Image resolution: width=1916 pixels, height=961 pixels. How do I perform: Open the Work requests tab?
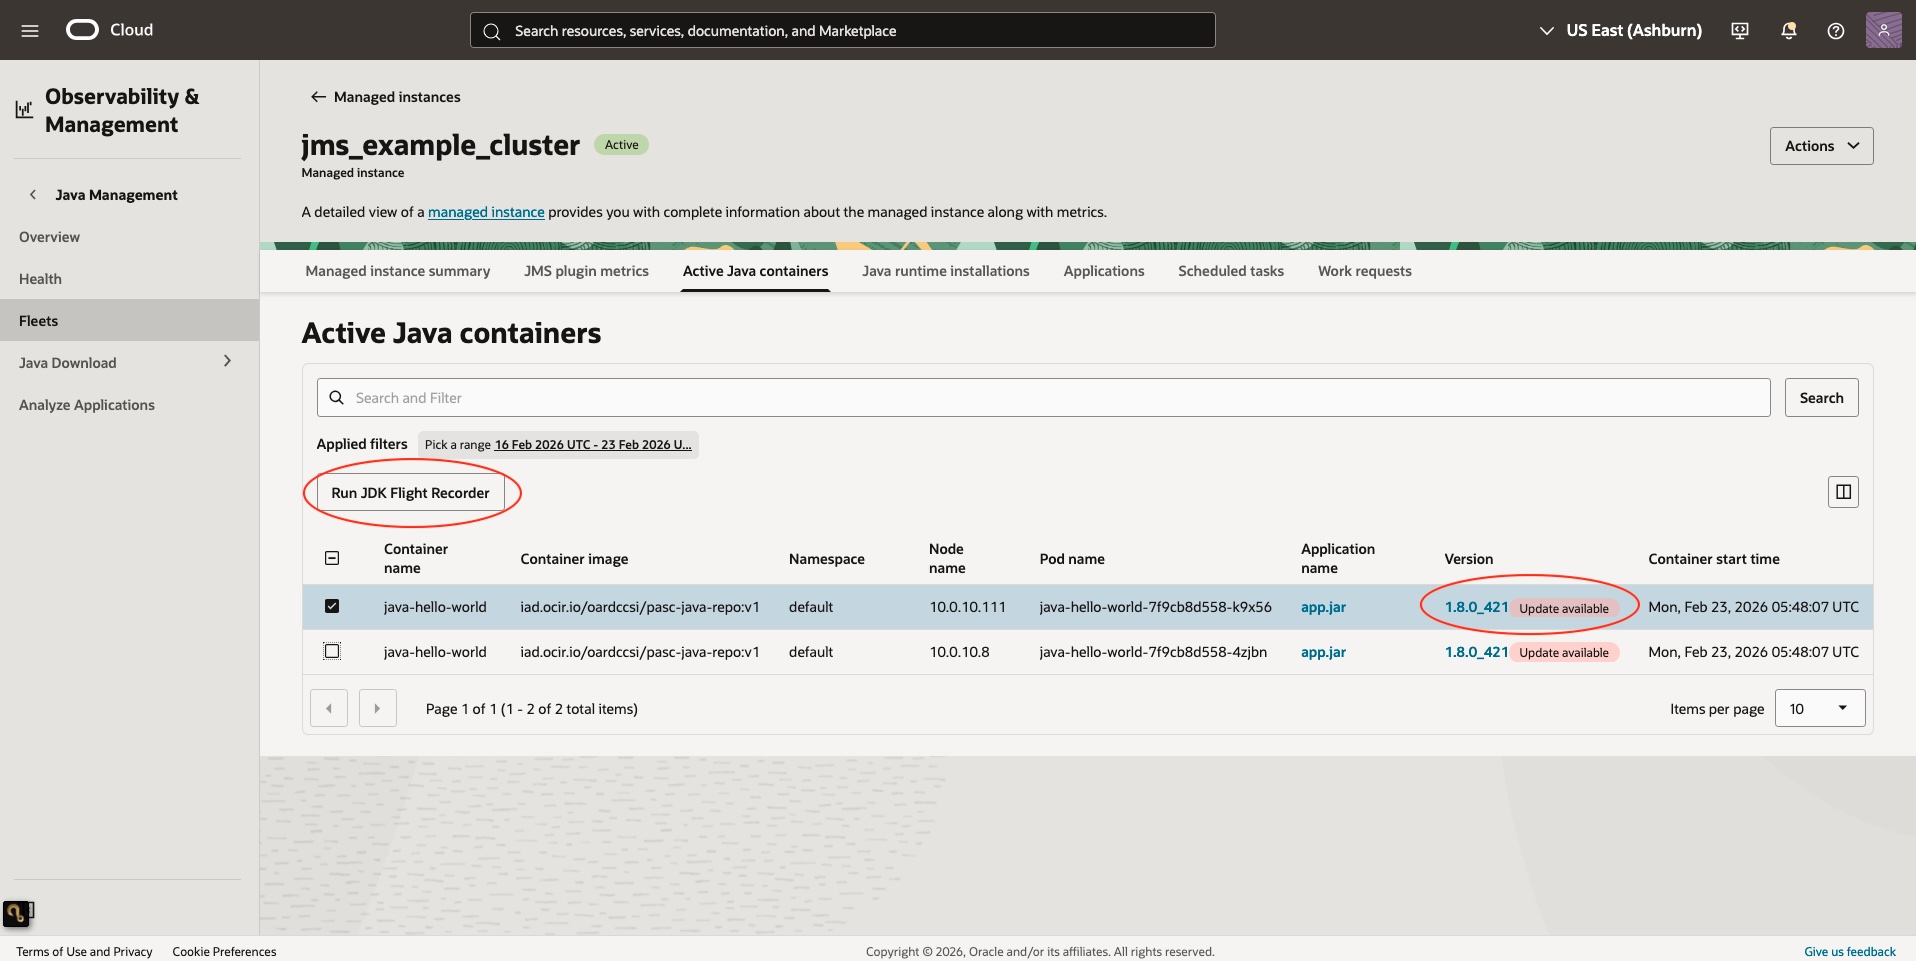coord(1364,271)
